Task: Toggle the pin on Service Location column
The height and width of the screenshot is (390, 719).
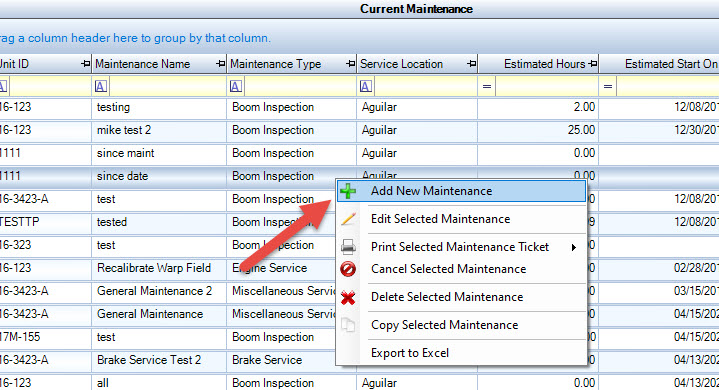Action: pos(471,64)
